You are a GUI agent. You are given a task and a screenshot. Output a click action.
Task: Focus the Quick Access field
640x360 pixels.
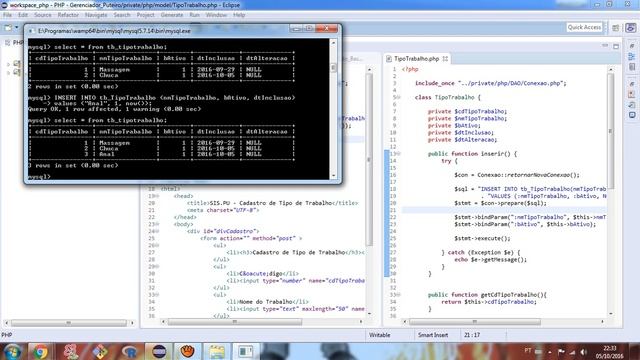click(x=584, y=27)
